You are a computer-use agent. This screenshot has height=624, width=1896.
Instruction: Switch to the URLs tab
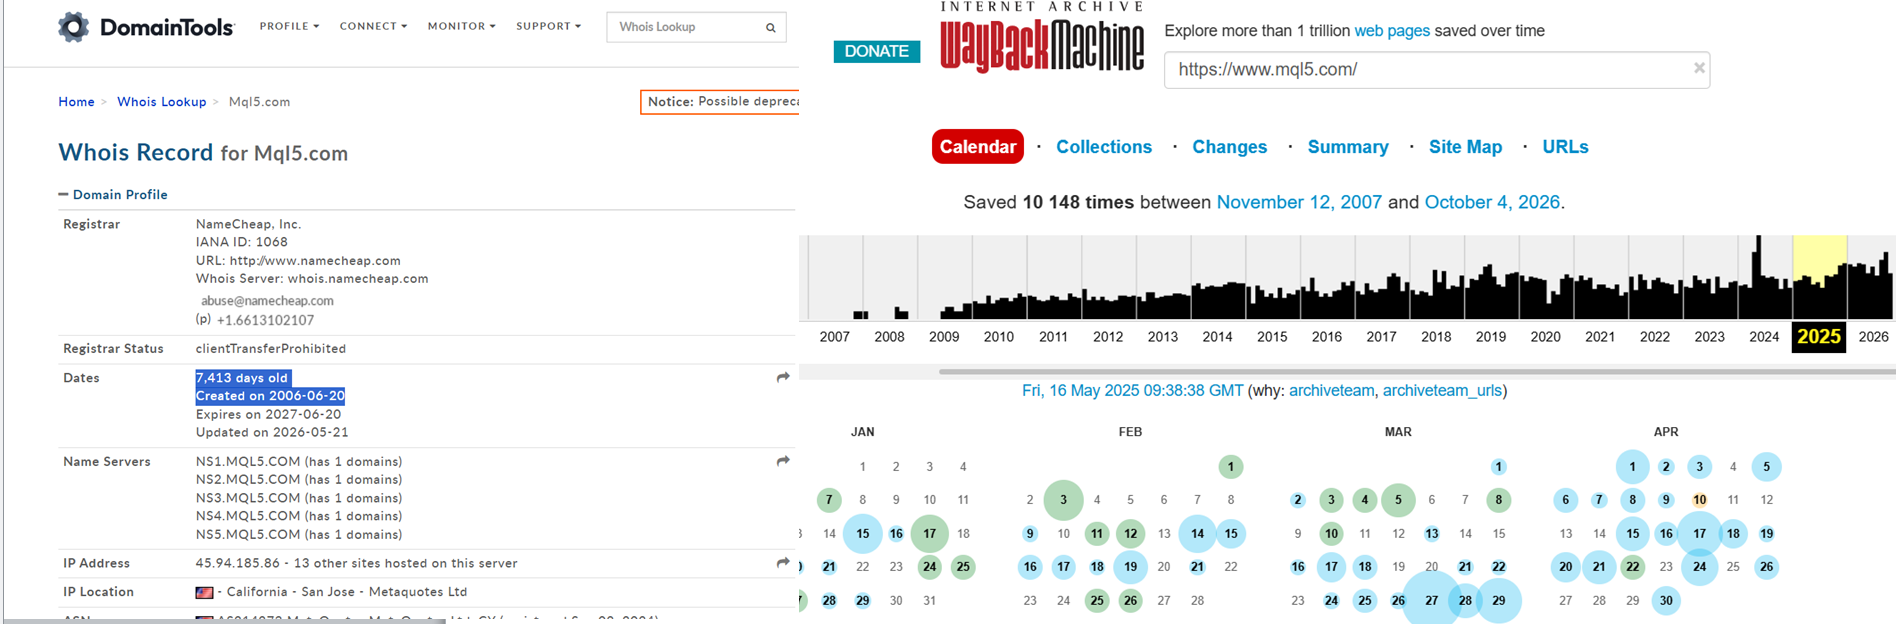(x=1565, y=146)
